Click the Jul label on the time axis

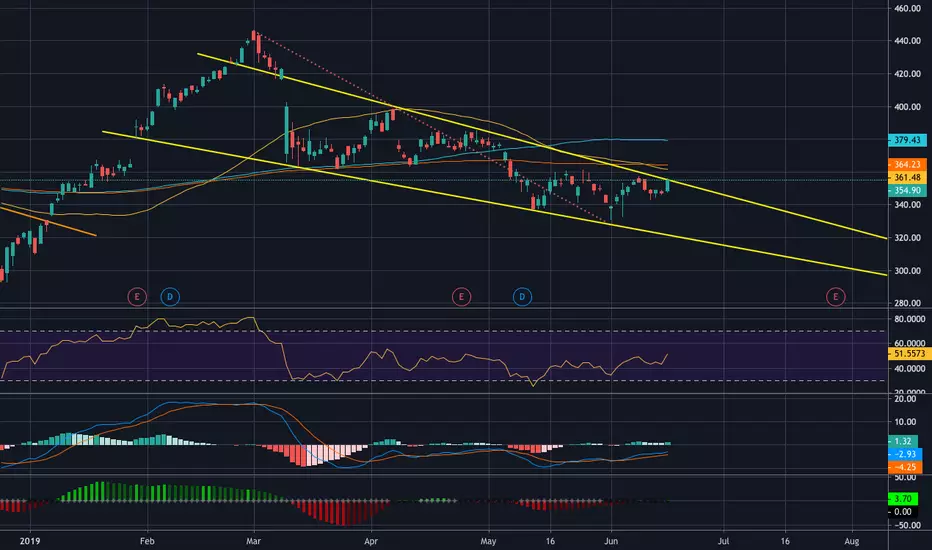[723, 541]
